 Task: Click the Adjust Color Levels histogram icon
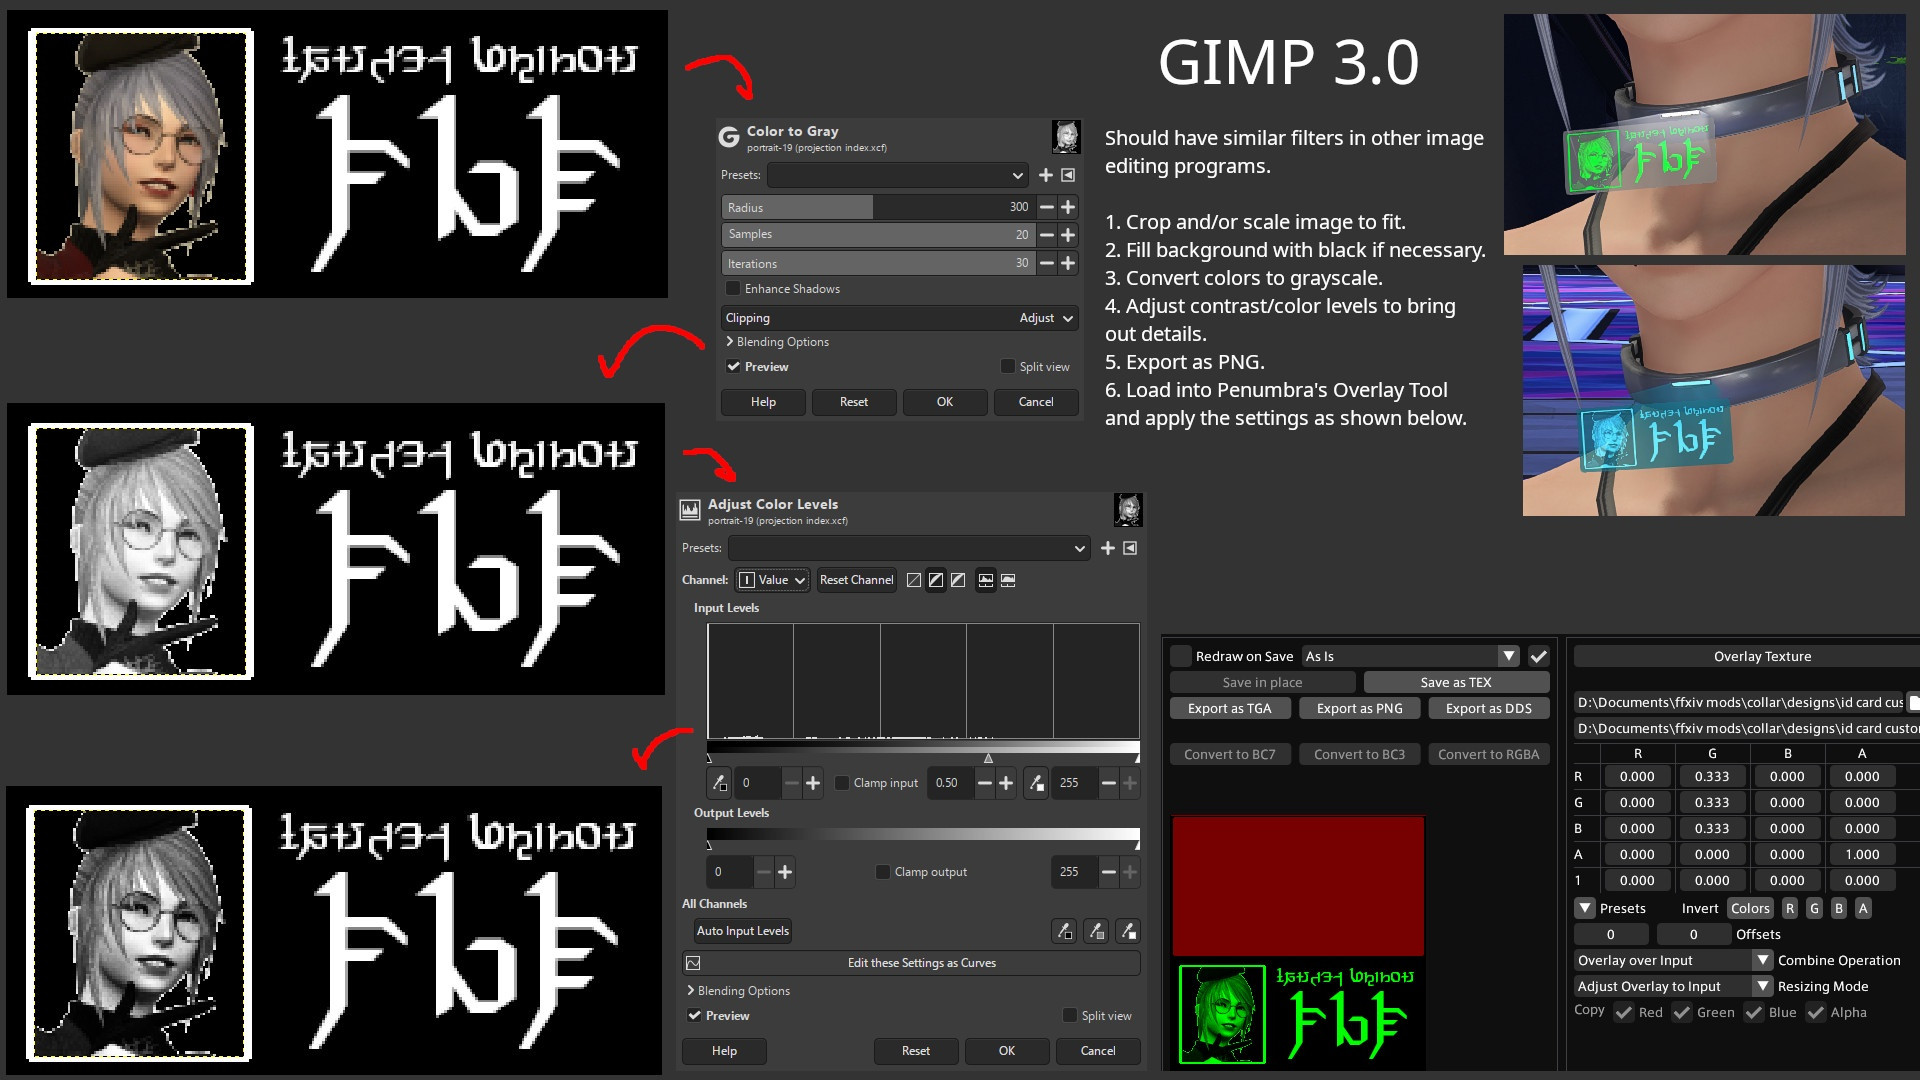click(690, 510)
